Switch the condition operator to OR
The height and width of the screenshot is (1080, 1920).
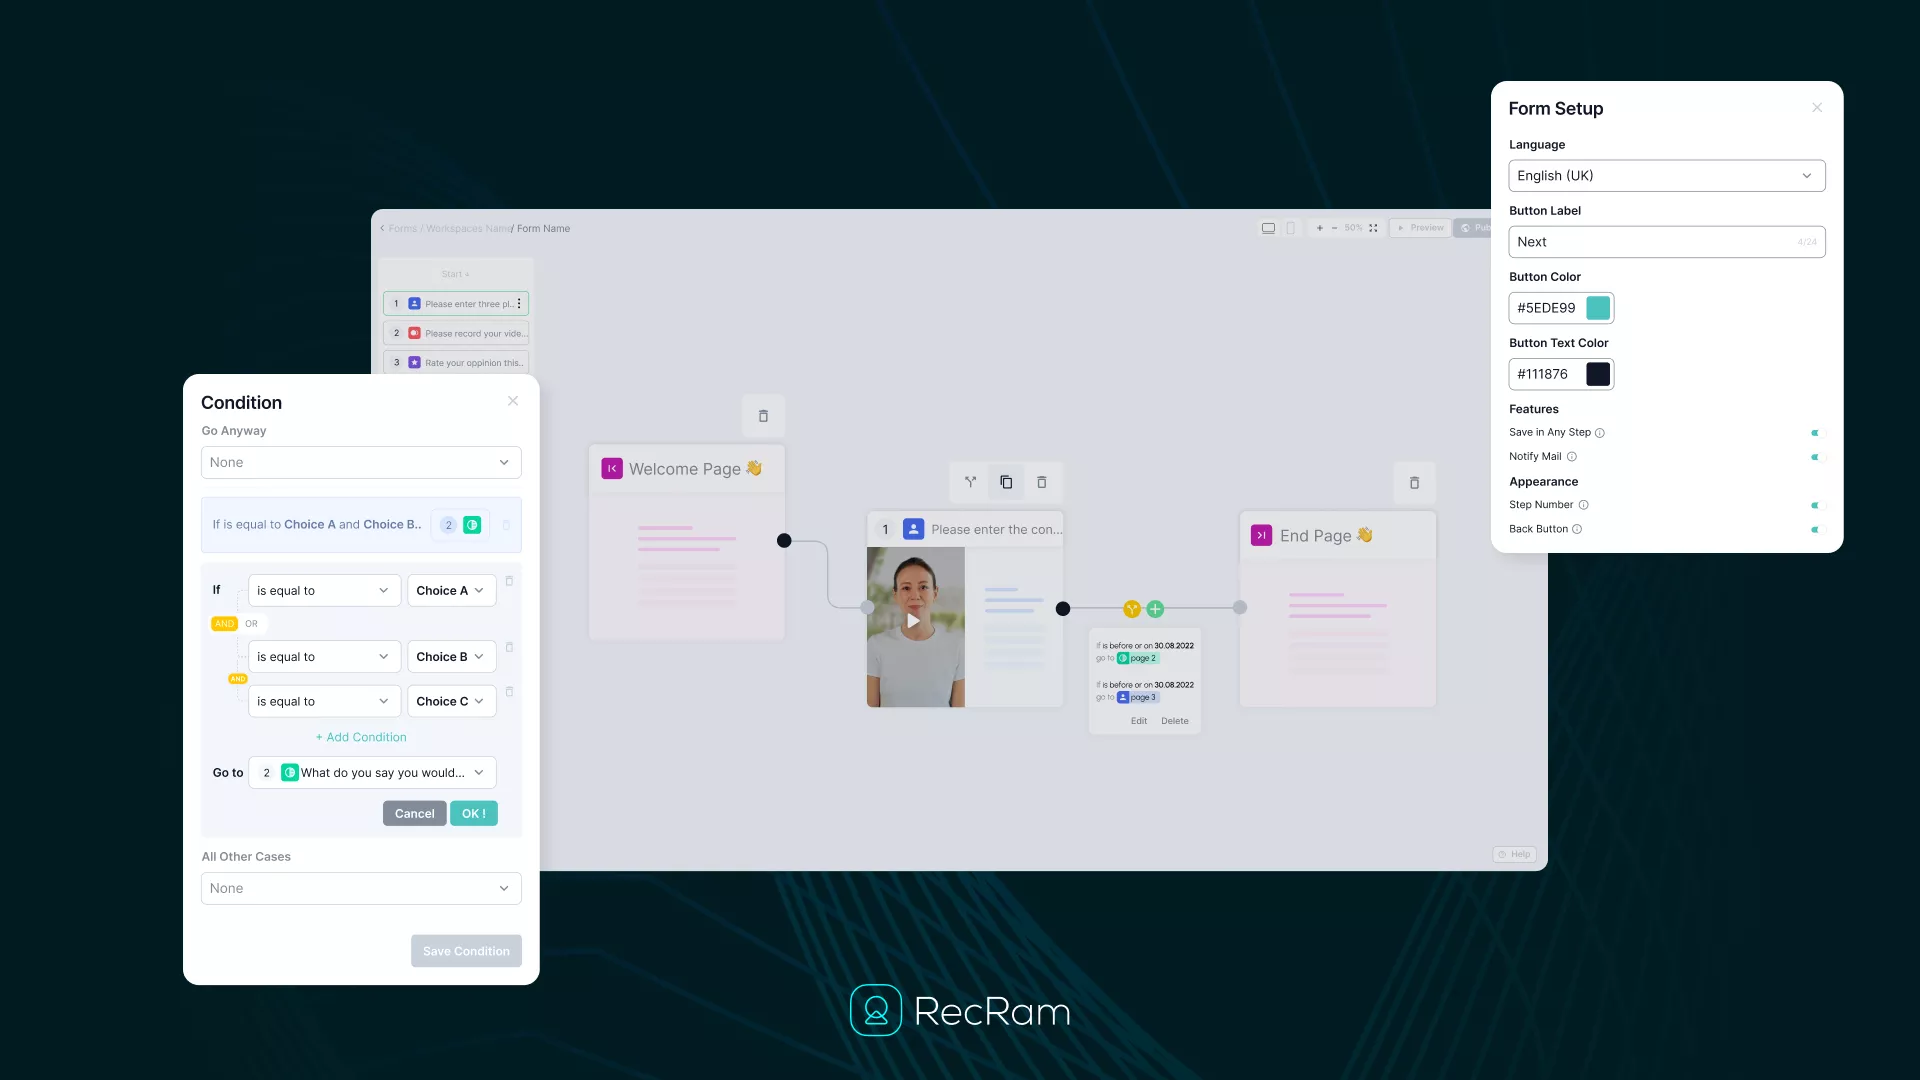coord(252,624)
